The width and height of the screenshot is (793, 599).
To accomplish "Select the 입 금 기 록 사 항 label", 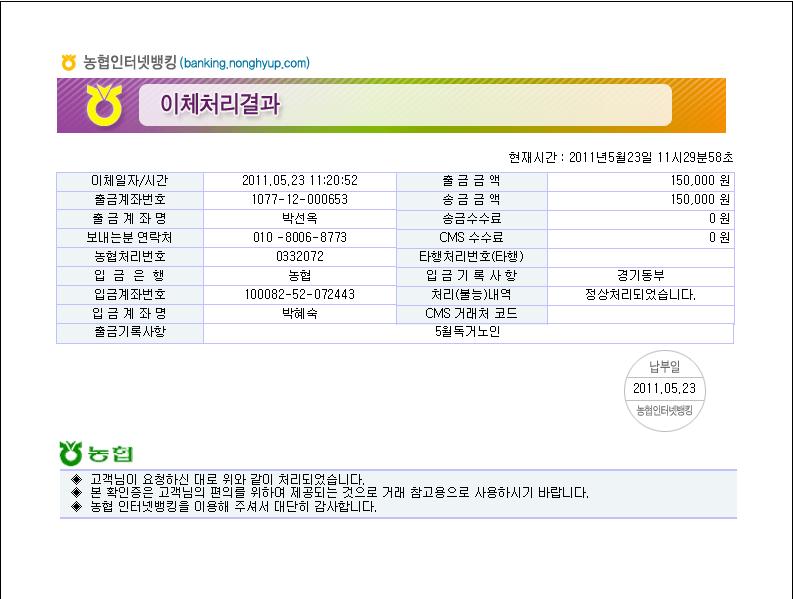I will [x=471, y=275].
